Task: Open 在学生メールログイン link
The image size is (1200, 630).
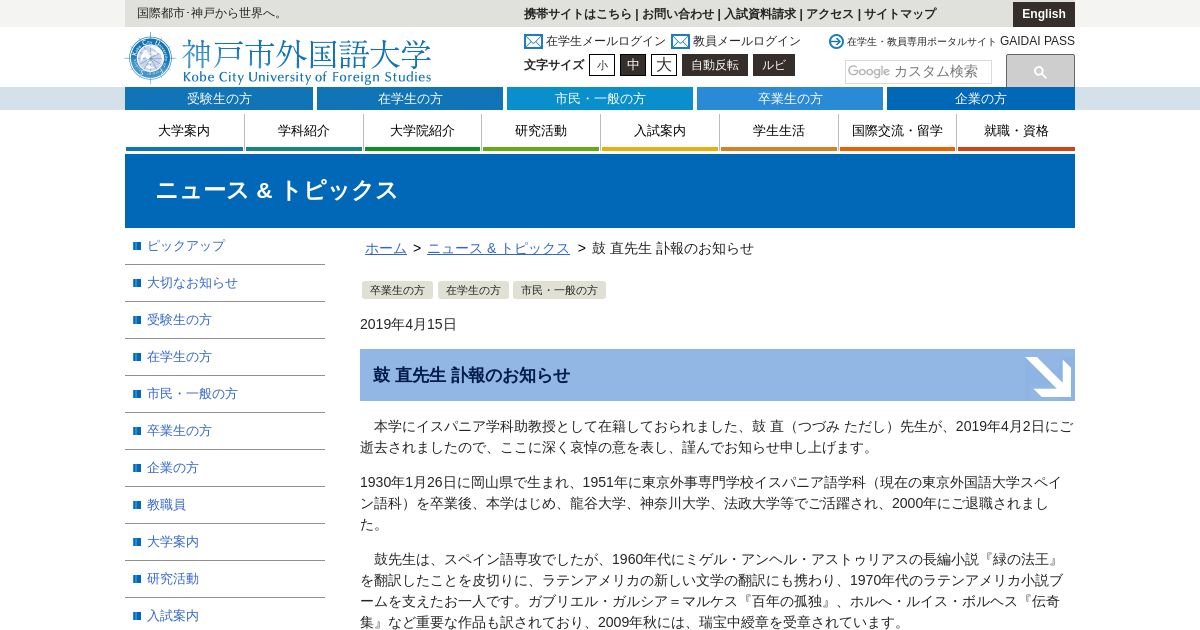Action: pos(606,41)
